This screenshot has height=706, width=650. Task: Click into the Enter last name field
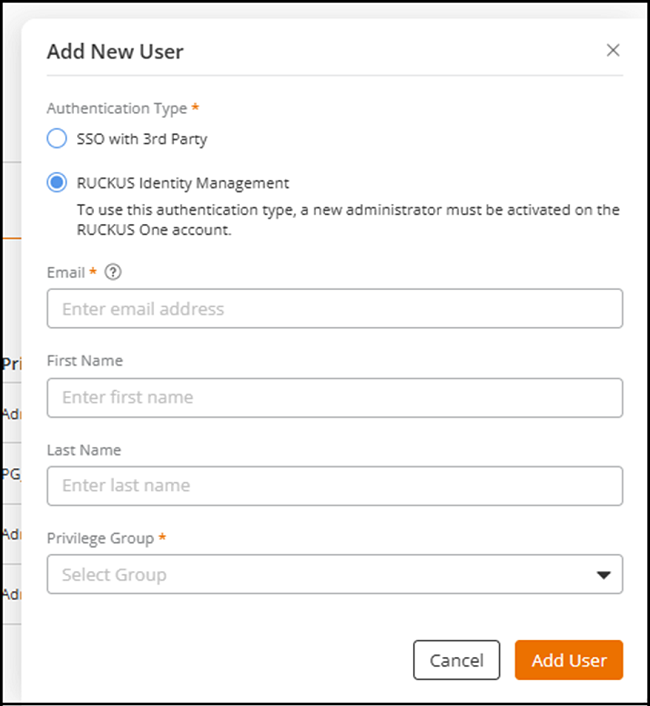click(x=334, y=486)
